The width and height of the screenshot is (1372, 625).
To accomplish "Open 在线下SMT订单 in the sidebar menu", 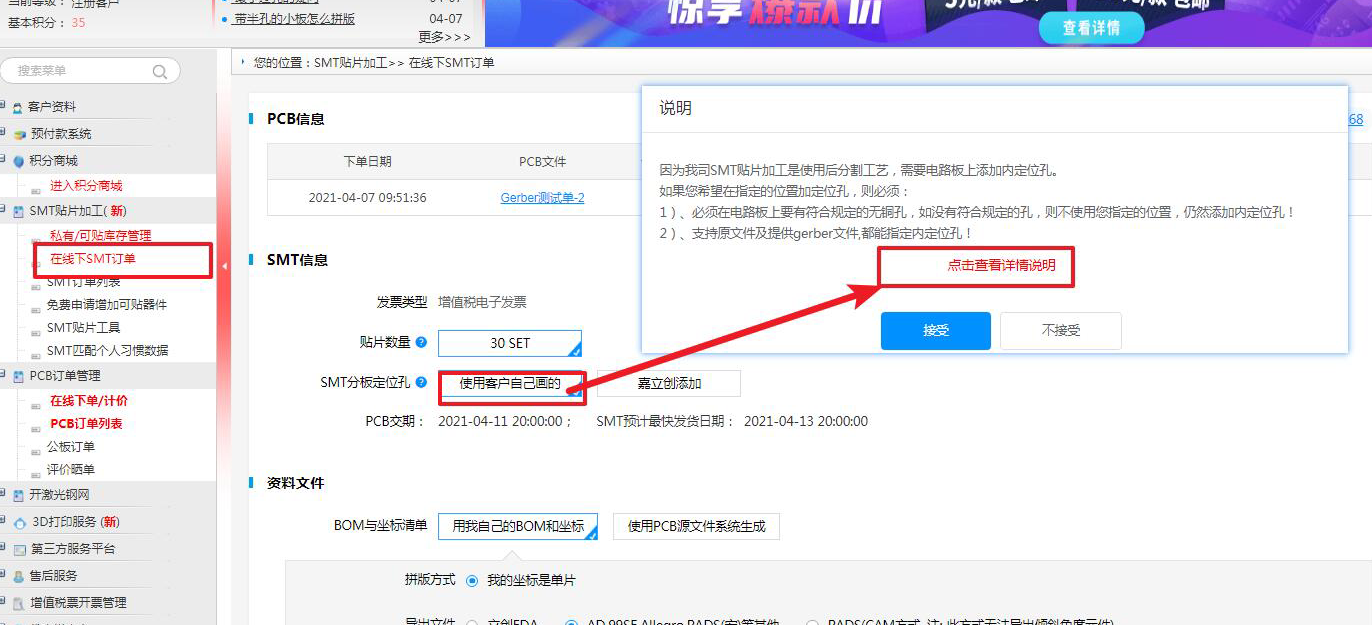I will (x=93, y=259).
